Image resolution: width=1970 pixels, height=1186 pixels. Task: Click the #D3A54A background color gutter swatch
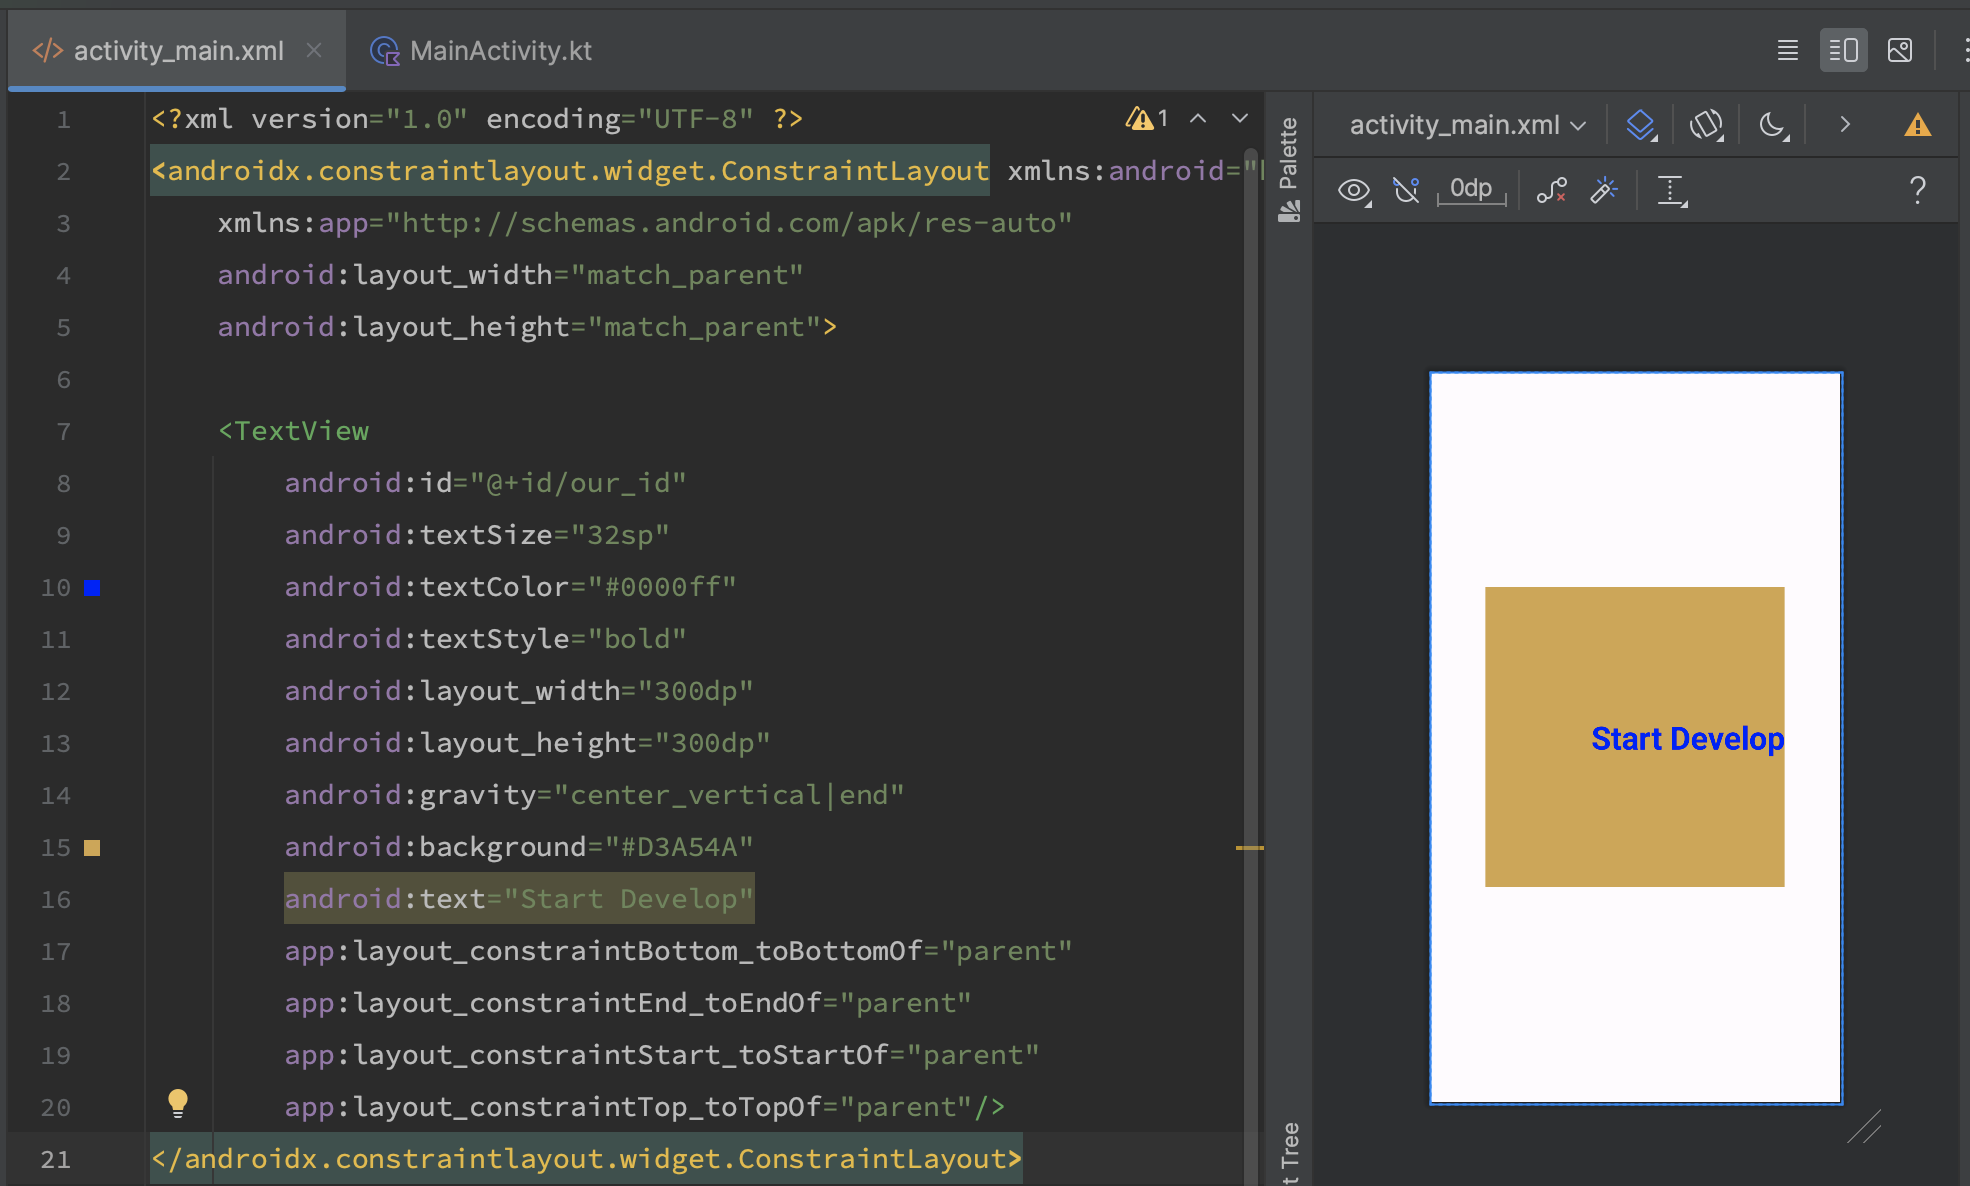tap(92, 848)
